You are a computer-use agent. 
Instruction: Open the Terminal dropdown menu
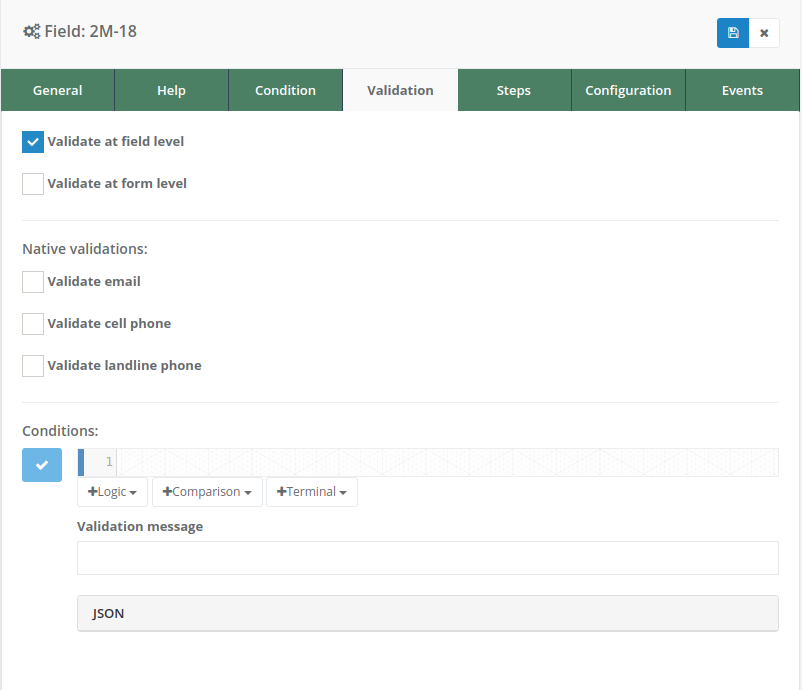312,492
